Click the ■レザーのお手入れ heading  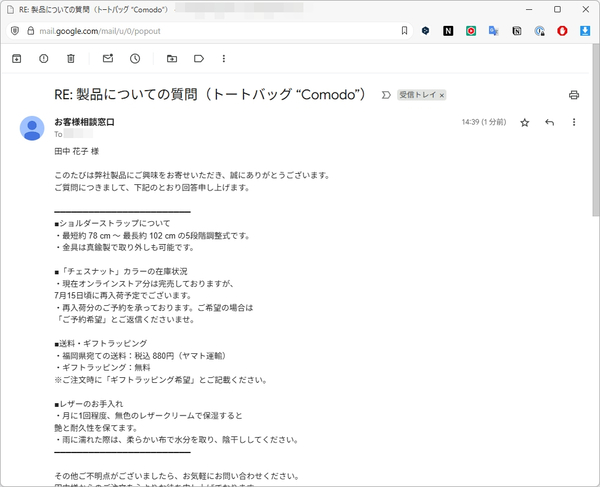[89, 404]
